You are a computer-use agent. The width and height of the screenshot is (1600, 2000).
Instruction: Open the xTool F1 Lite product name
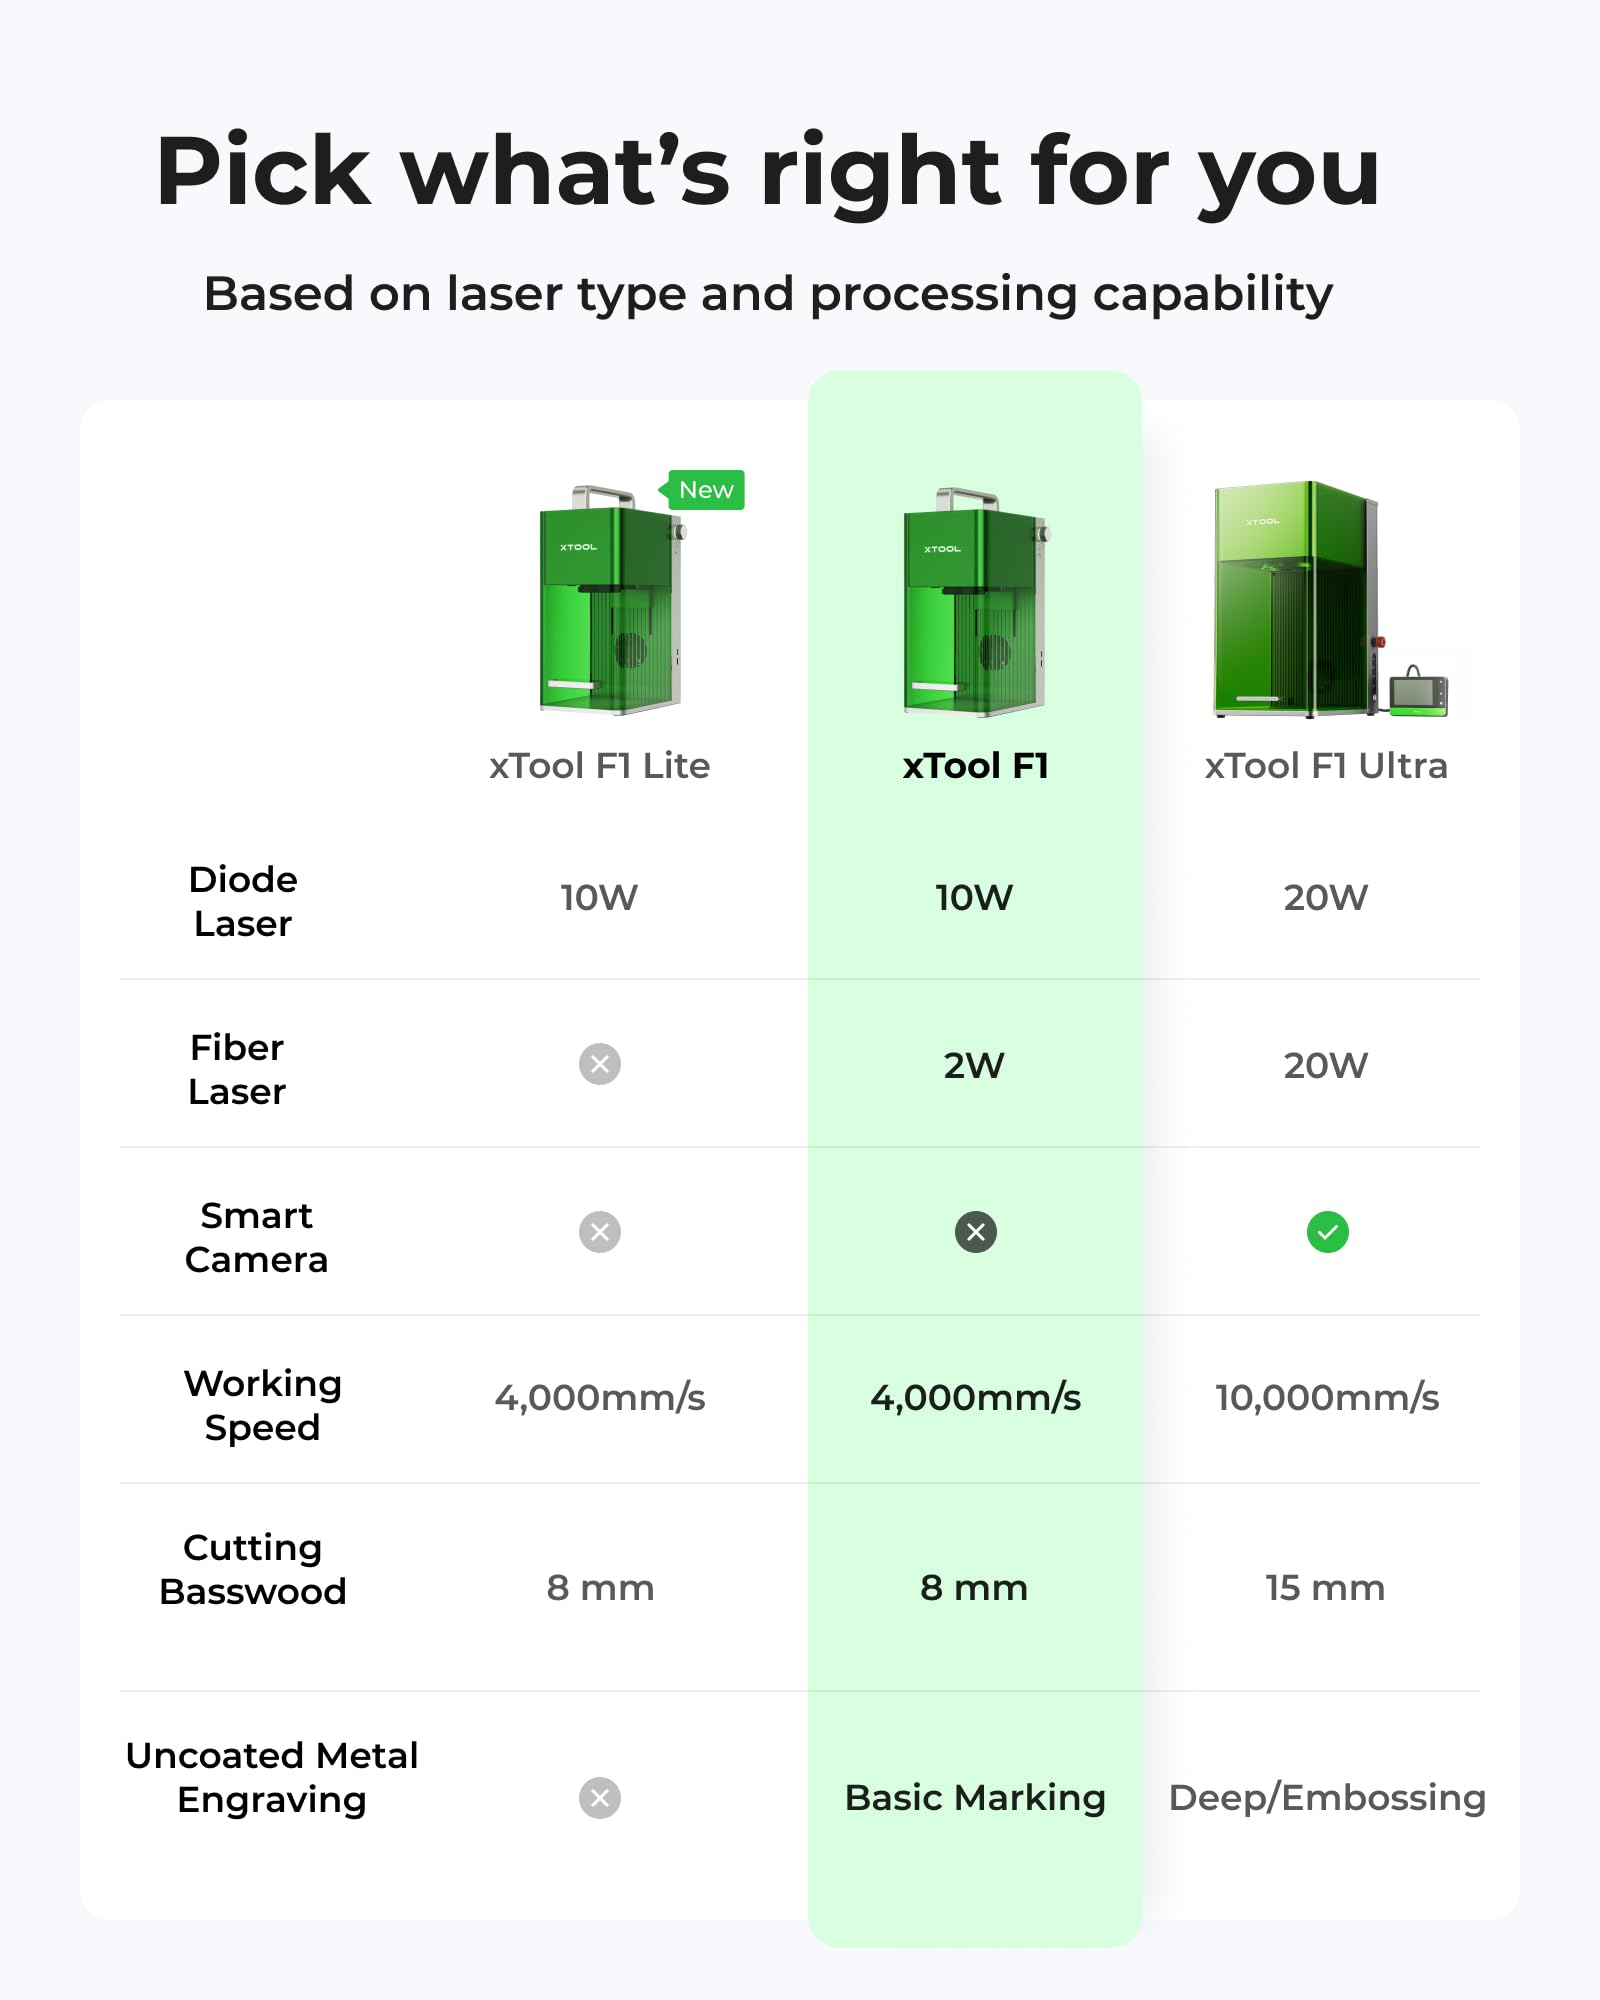pyautogui.click(x=599, y=766)
